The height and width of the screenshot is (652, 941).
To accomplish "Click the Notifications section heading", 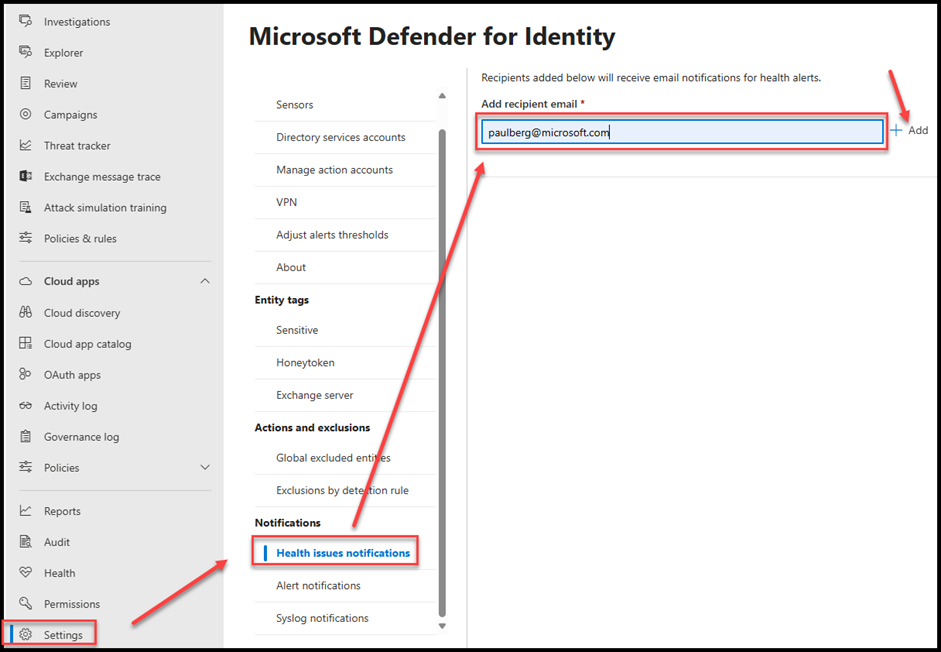I will coord(287,522).
